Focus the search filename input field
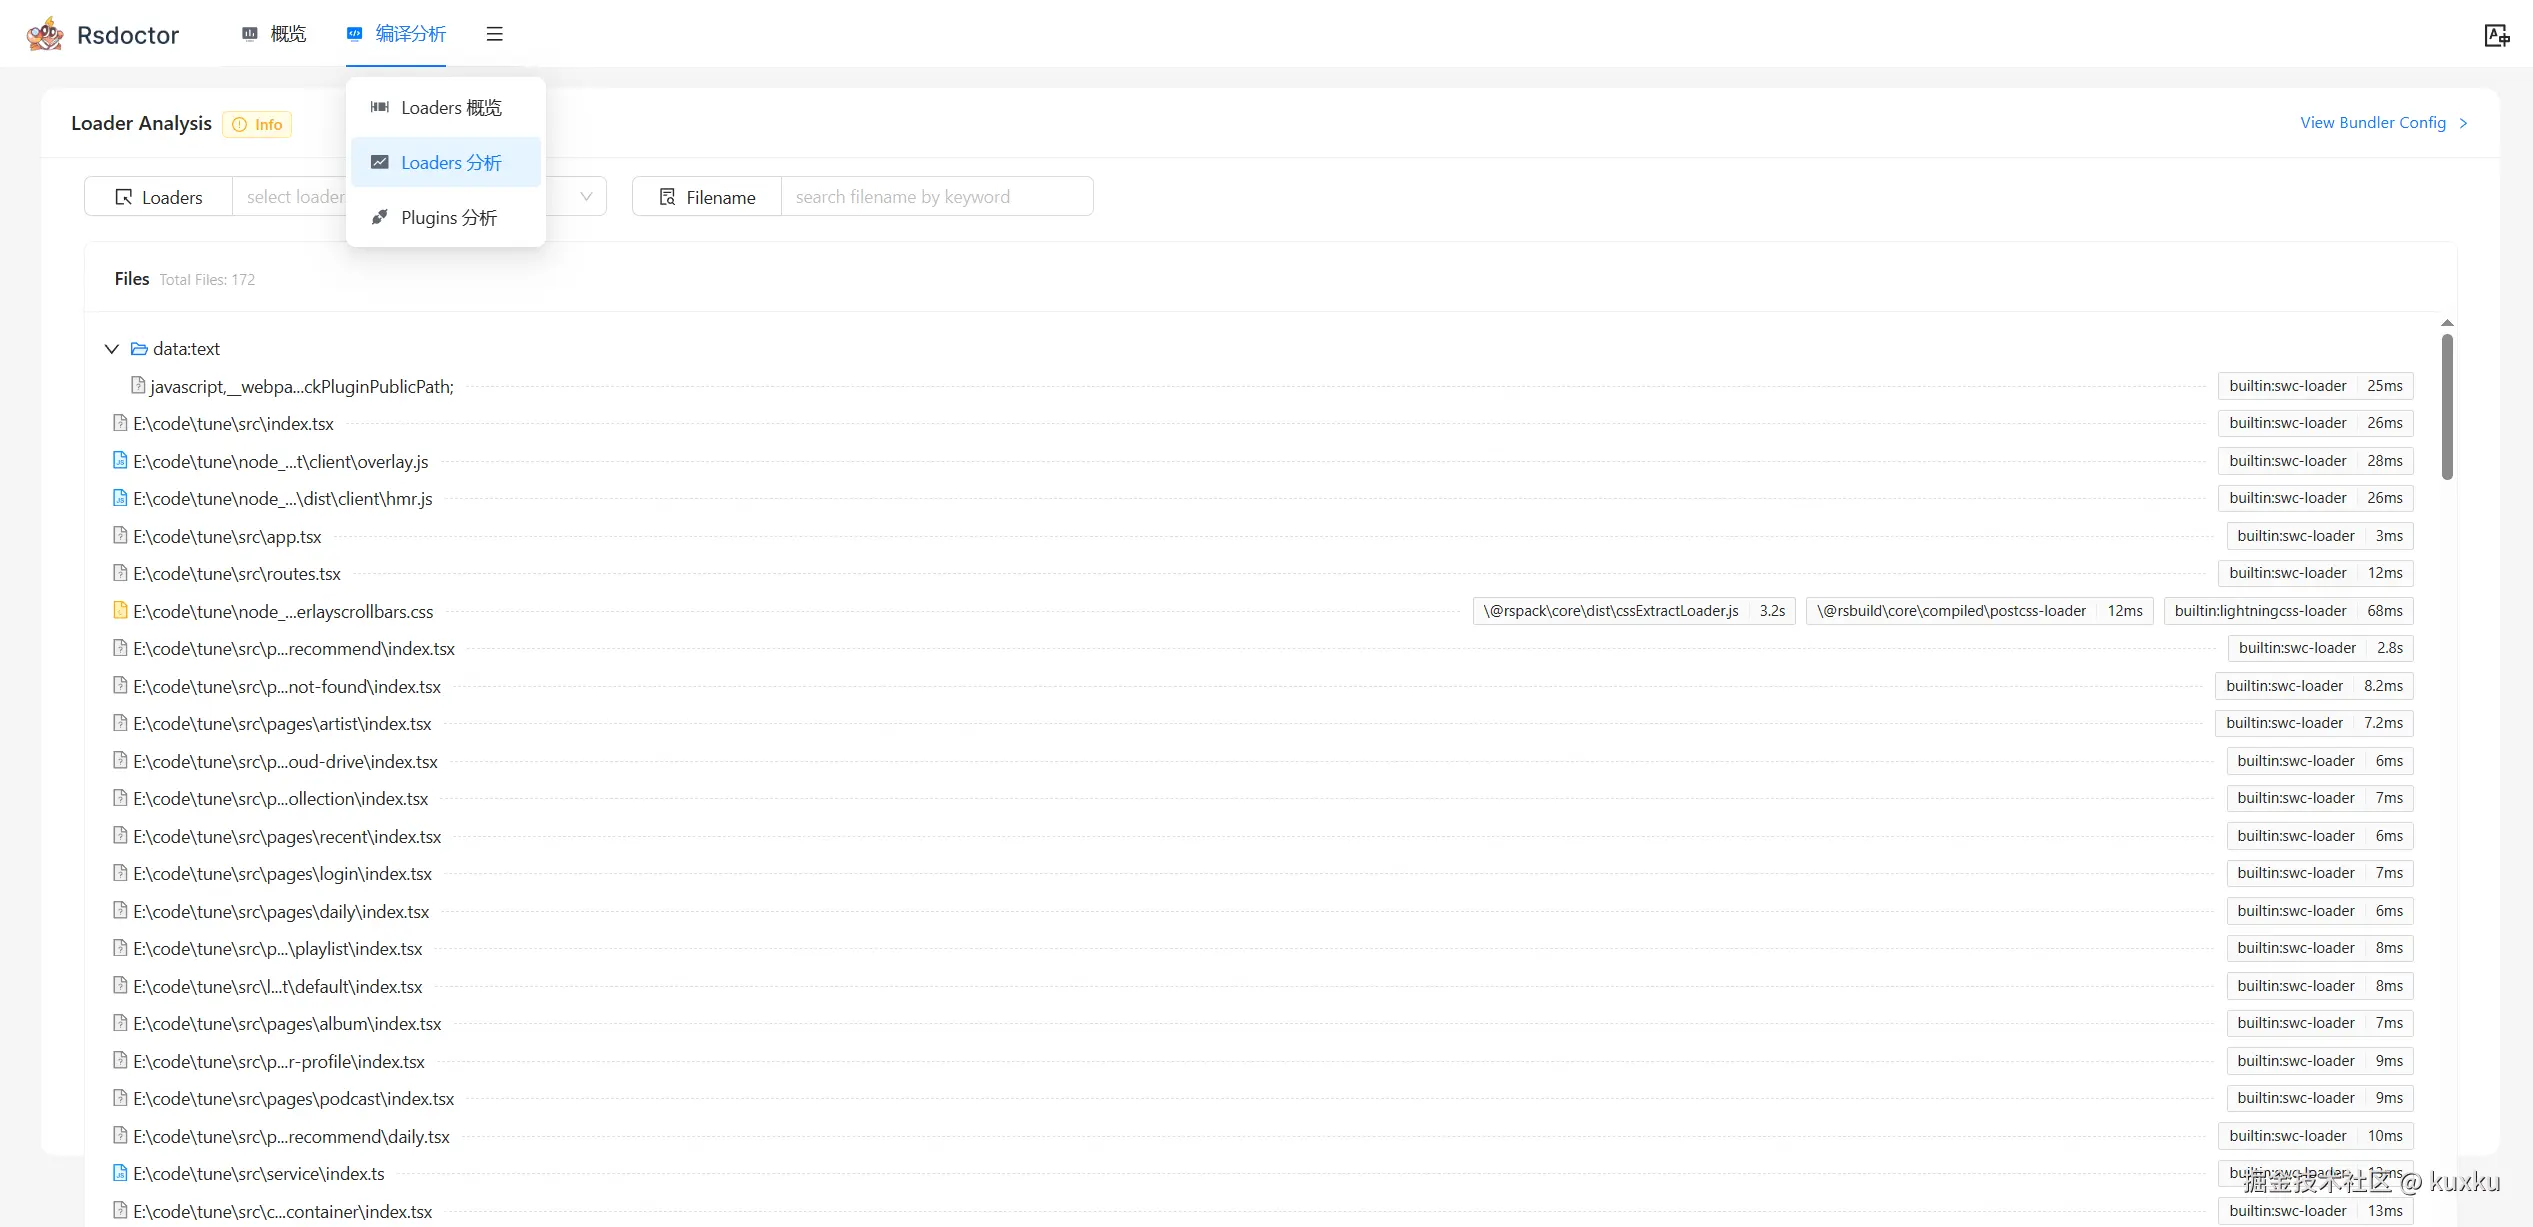Image resolution: width=2533 pixels, height=1227 pixels. pyautogui.click(x=936, y=197)
